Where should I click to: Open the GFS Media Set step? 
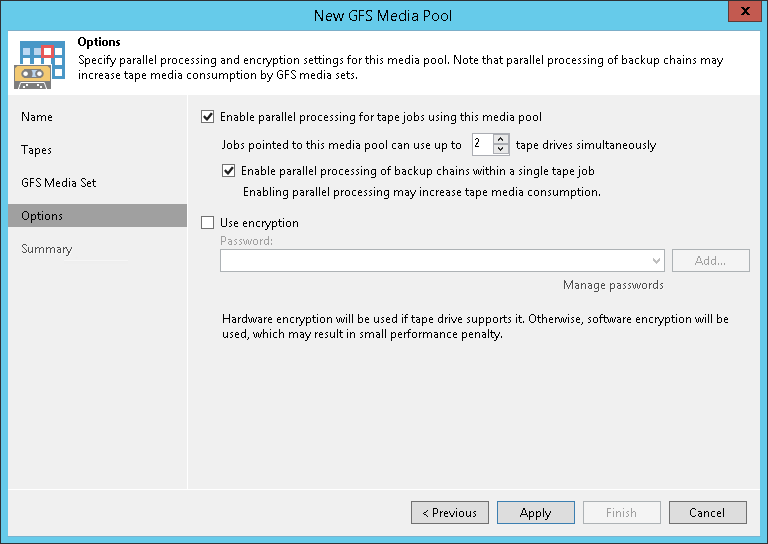tap(59, 183)
